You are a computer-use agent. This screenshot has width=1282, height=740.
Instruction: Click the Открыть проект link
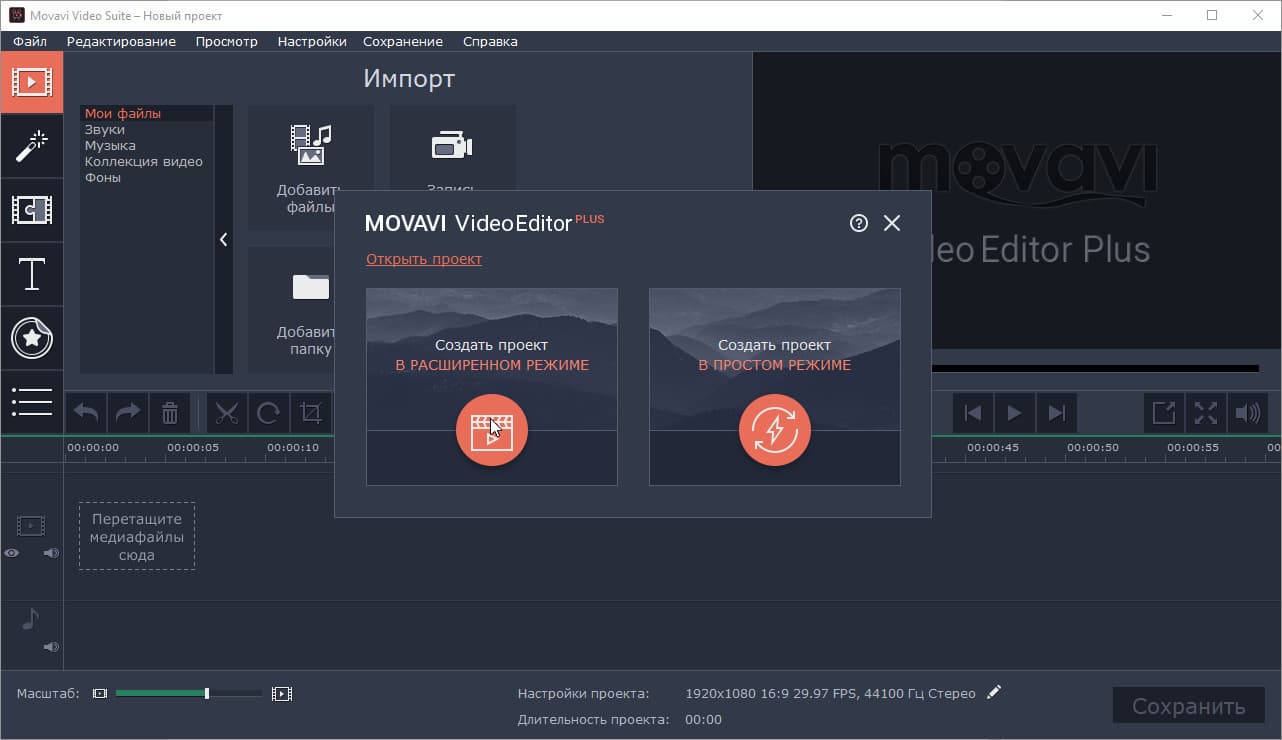tap(424, 259)
